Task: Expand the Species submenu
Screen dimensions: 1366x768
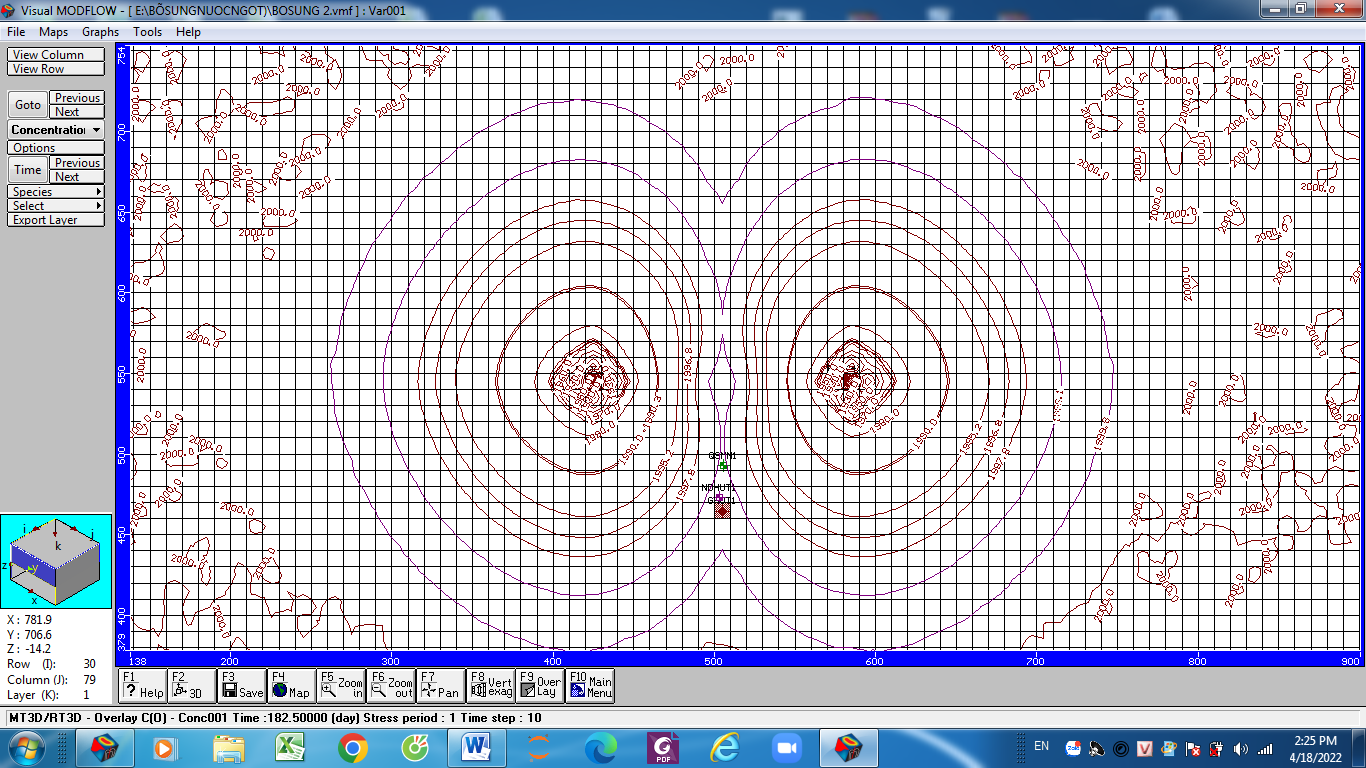Action: tap(55, 192)
